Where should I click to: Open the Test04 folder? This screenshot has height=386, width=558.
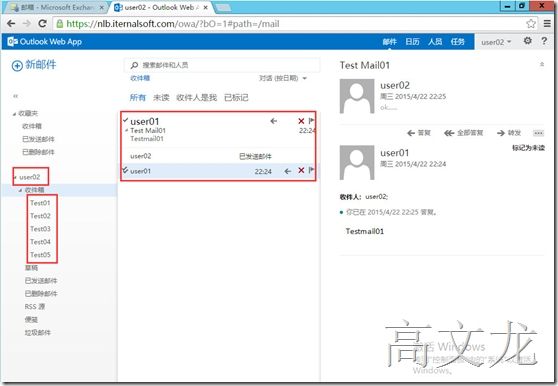point(40,242)
